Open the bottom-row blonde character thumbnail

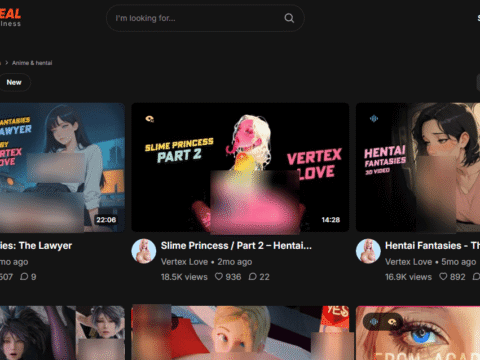[240, 333]
